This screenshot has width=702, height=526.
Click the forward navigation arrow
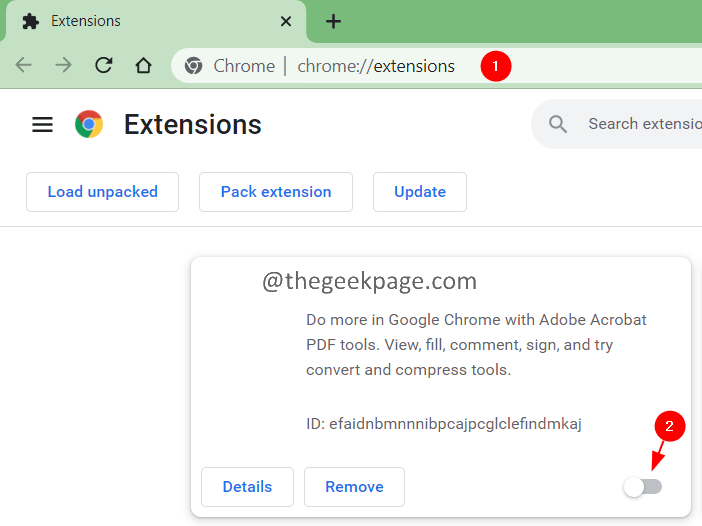click(63, 66)
